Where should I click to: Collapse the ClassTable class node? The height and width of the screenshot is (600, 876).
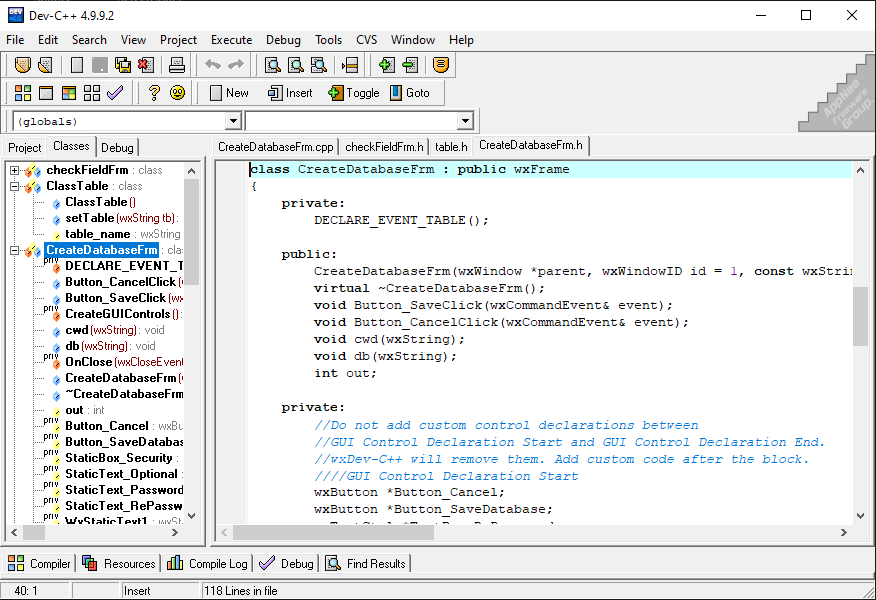click(x=15, y=187)
